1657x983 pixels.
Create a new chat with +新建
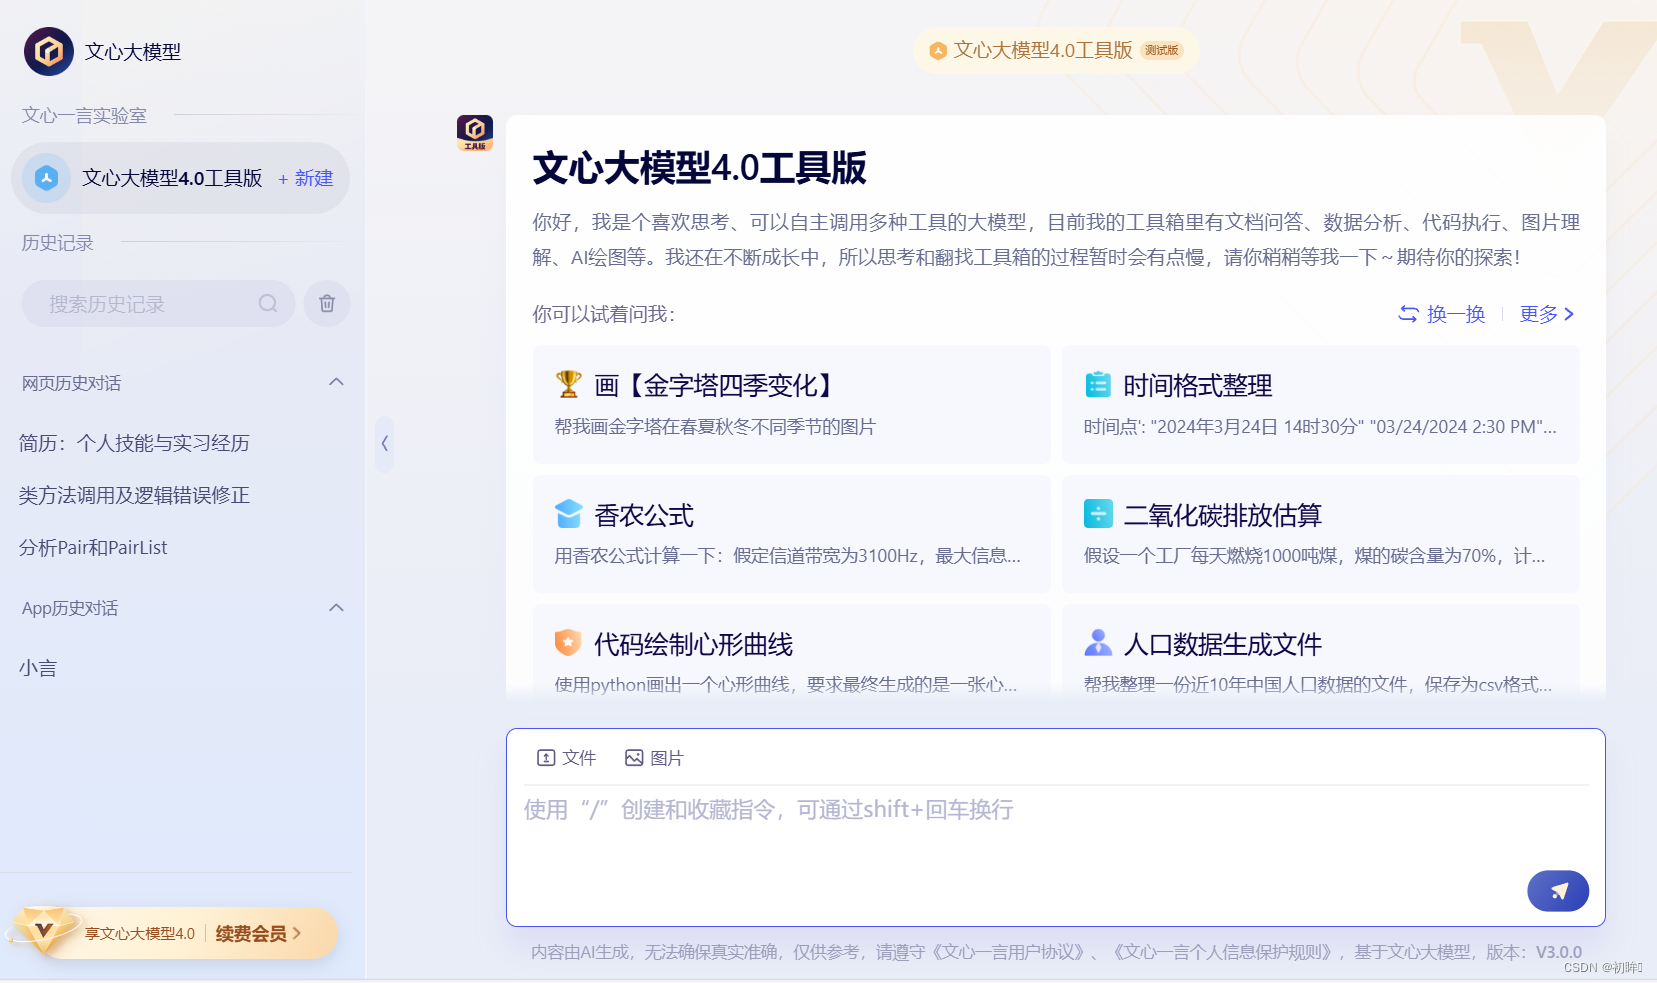point(306,178)
